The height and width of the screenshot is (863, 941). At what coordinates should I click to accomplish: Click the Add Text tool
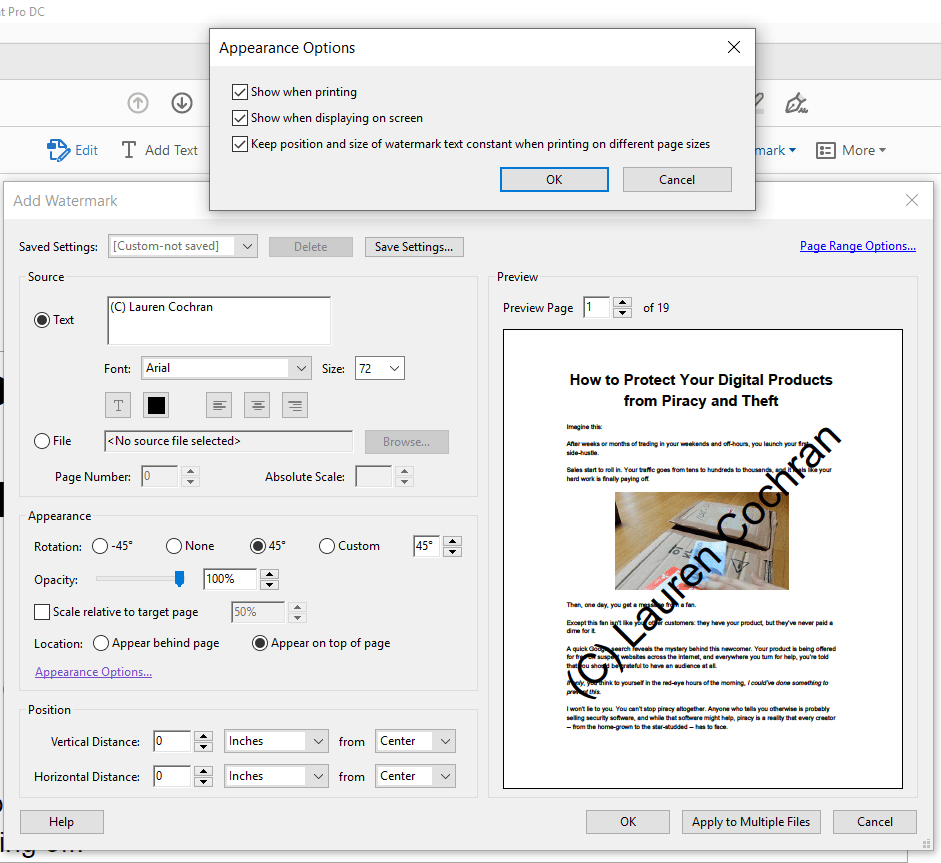tap(160, 150)
